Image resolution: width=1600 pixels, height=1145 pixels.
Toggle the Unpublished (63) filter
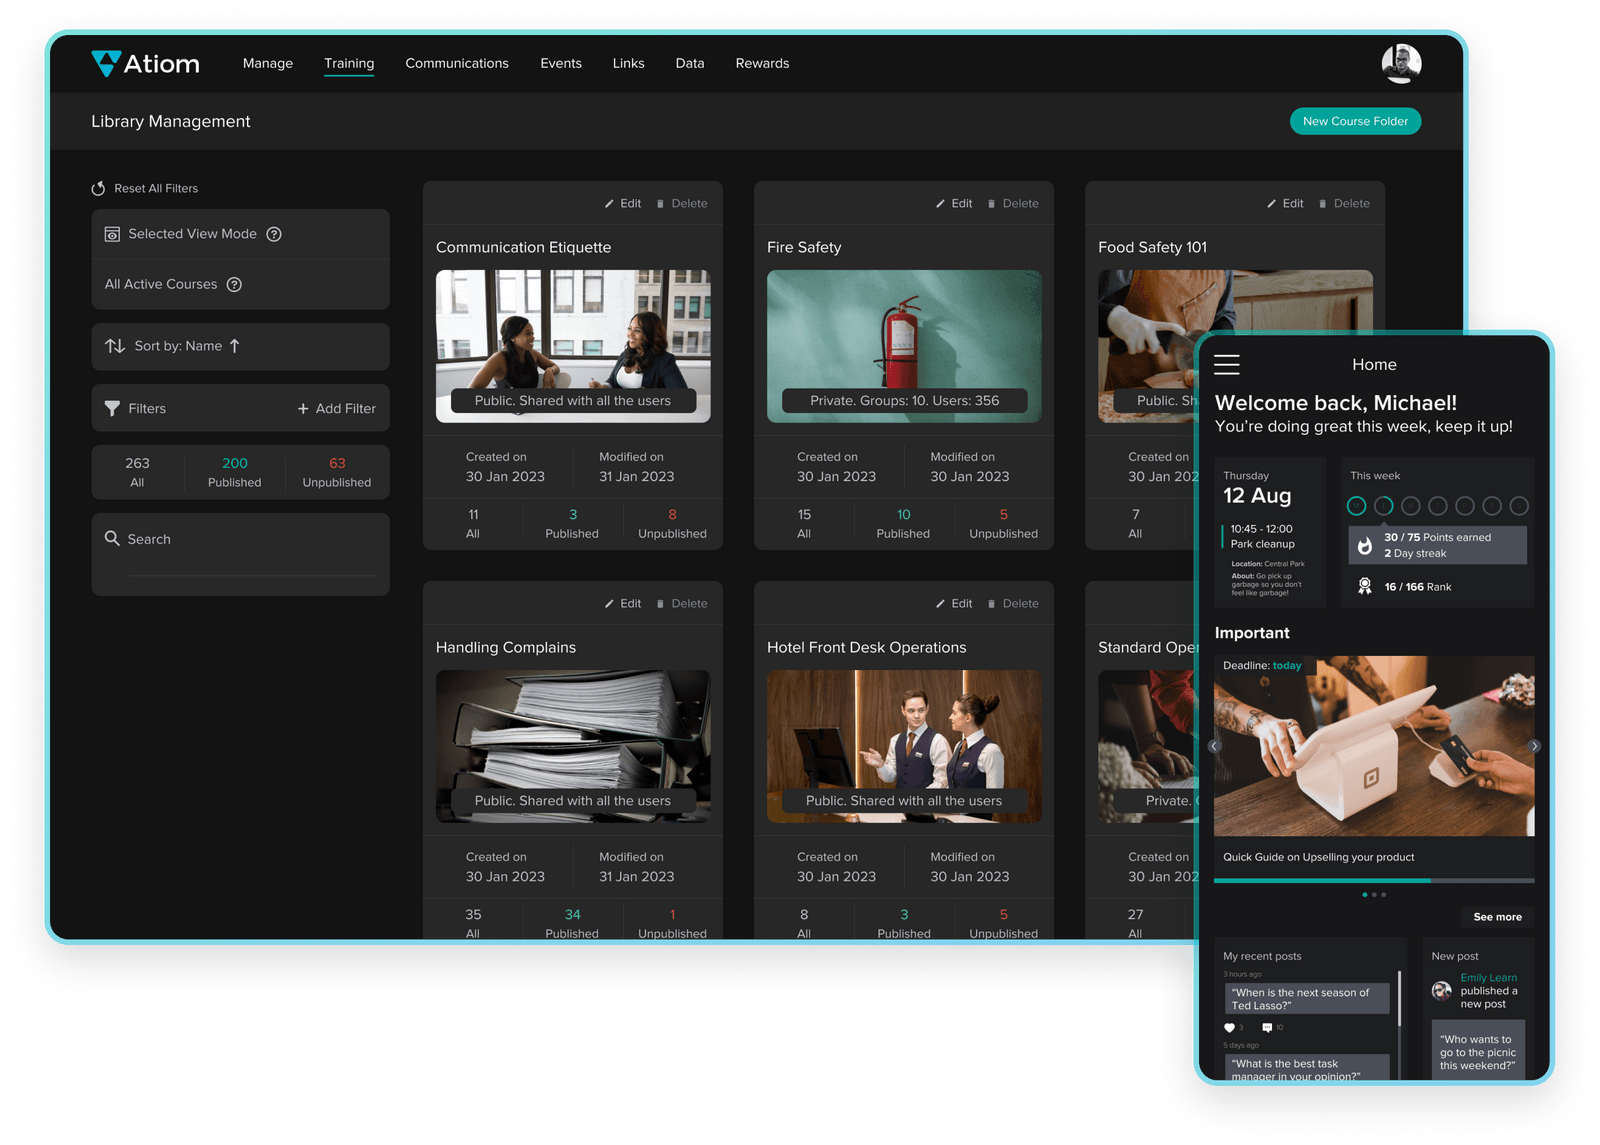pyautogui.click(x=337, y=471)
